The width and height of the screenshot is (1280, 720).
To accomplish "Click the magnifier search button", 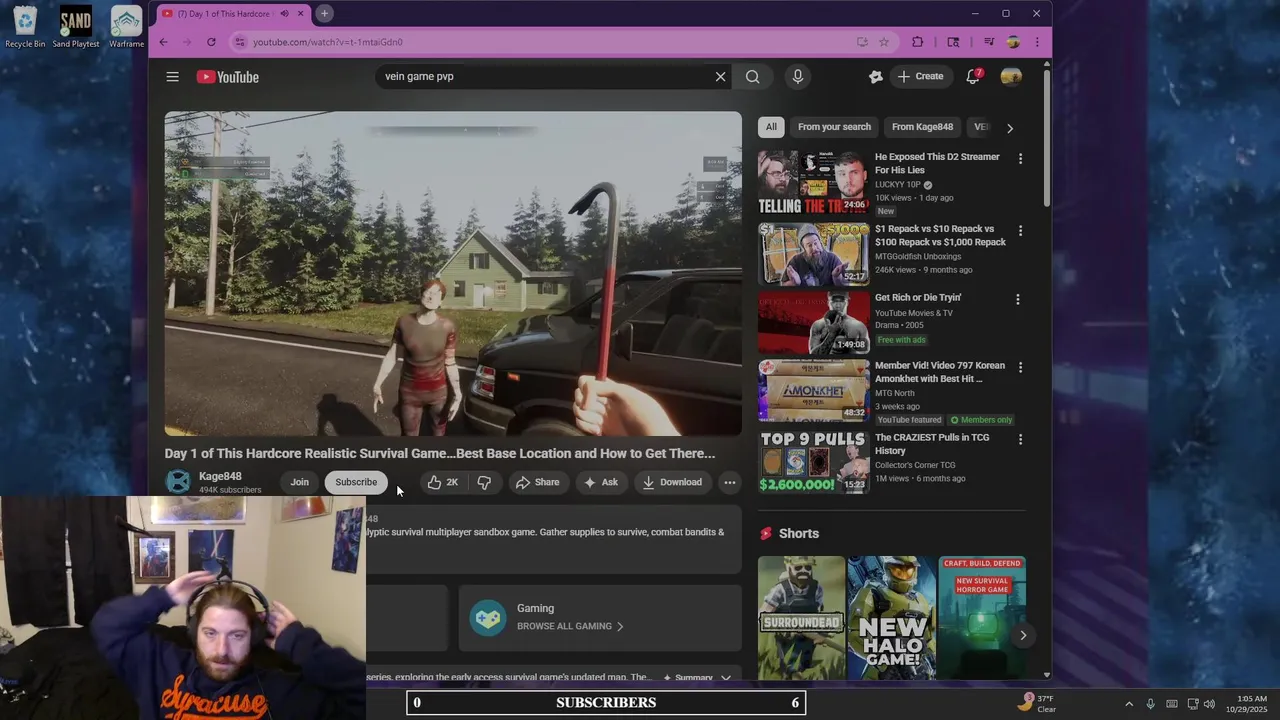I will pos(752,76).
